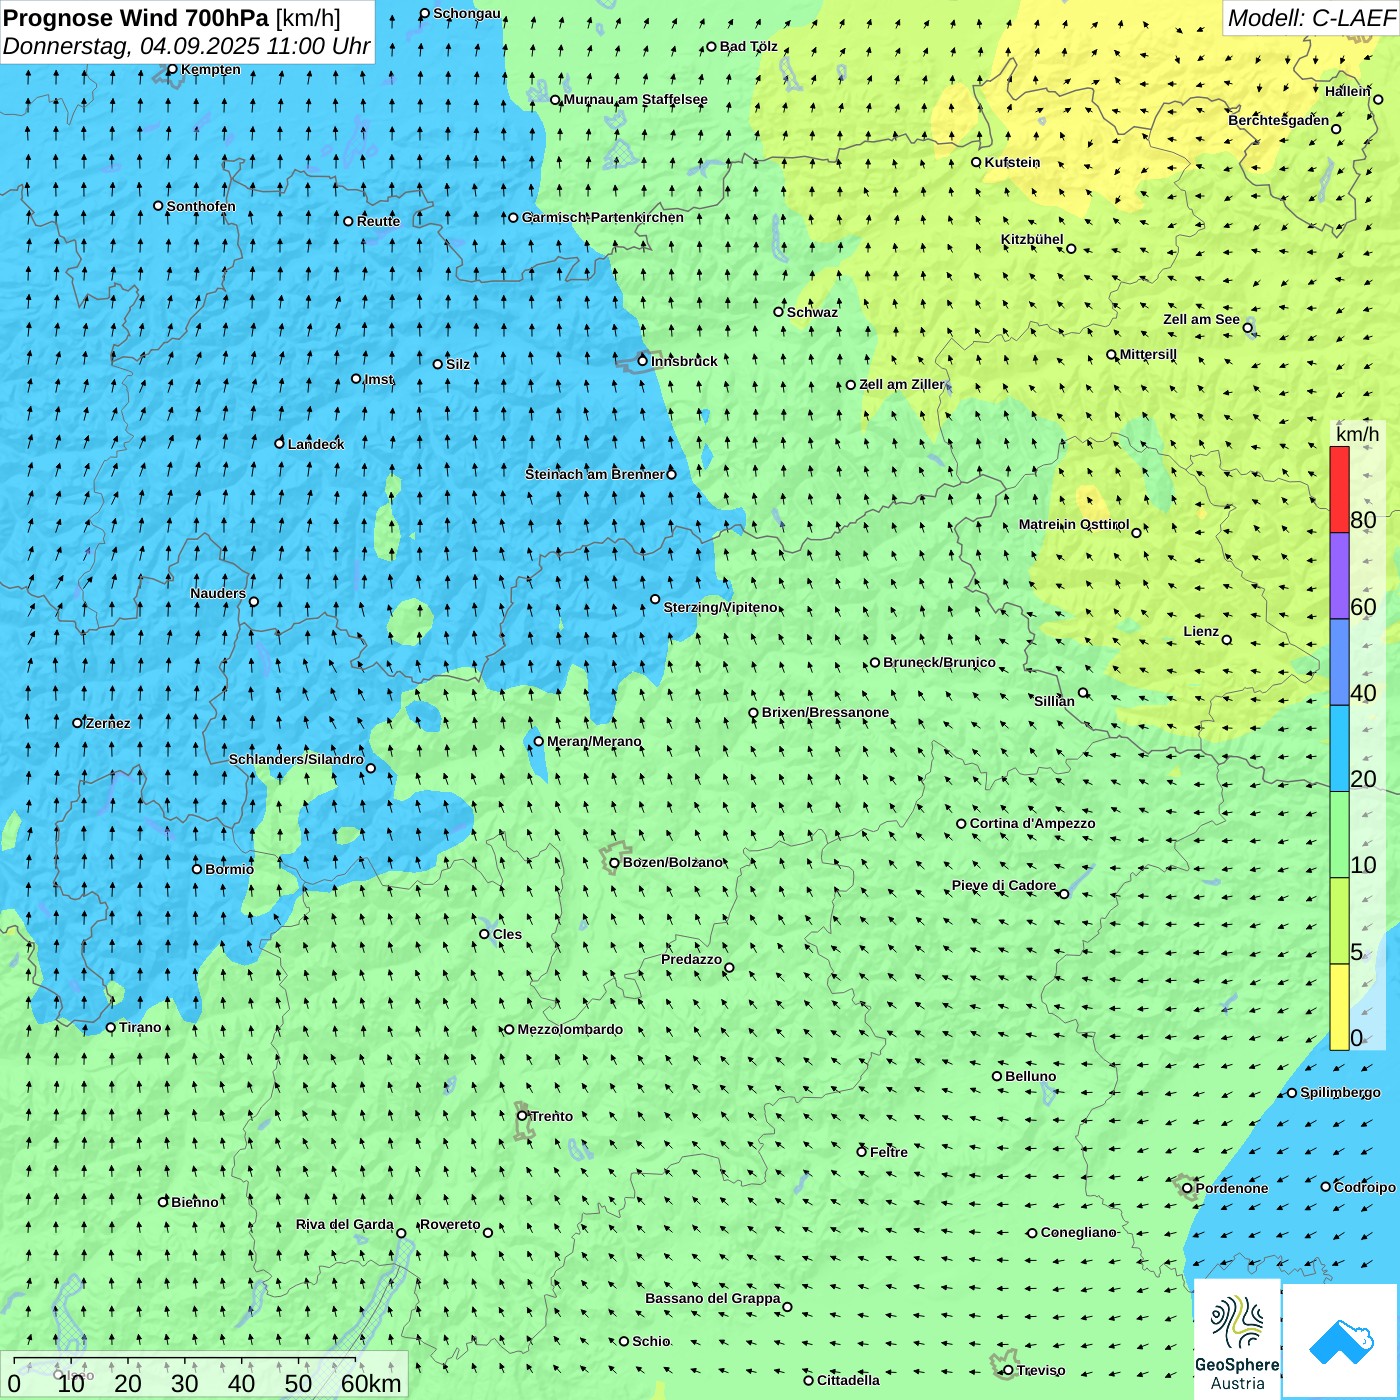
Task: Click the Belluno location marker
Action: [997, 1076]
